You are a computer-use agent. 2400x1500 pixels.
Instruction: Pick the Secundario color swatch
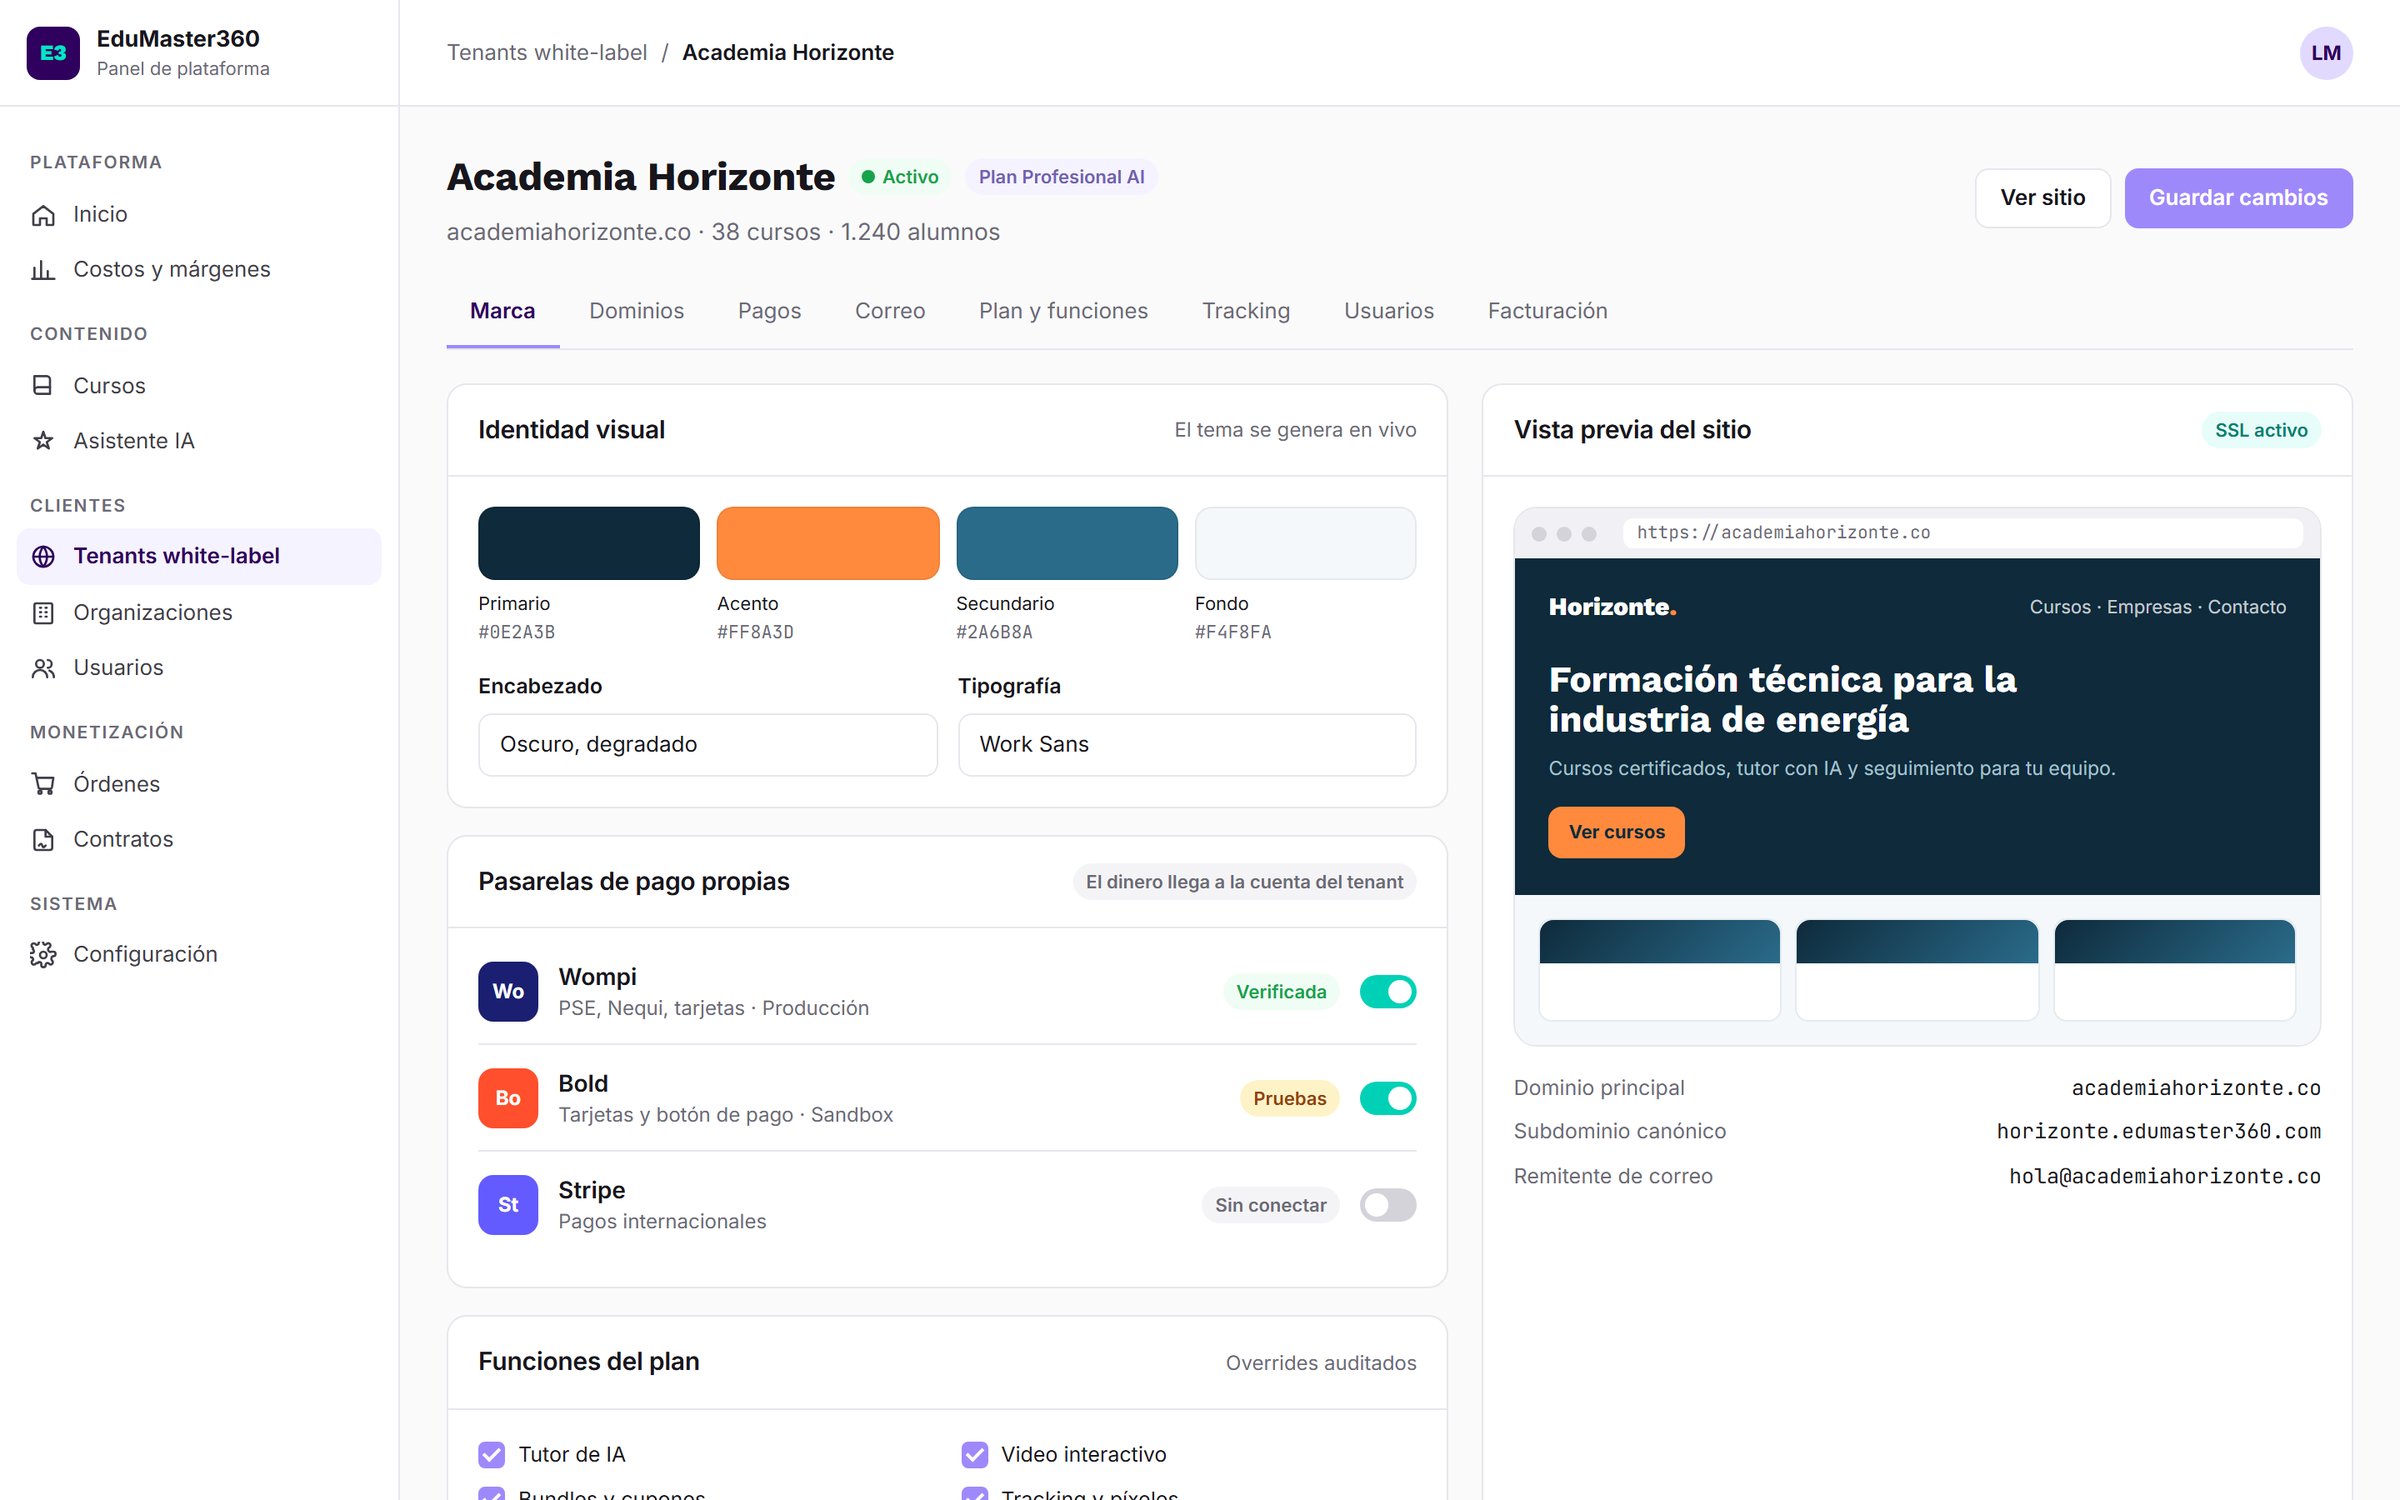(x=1067, y=543)
